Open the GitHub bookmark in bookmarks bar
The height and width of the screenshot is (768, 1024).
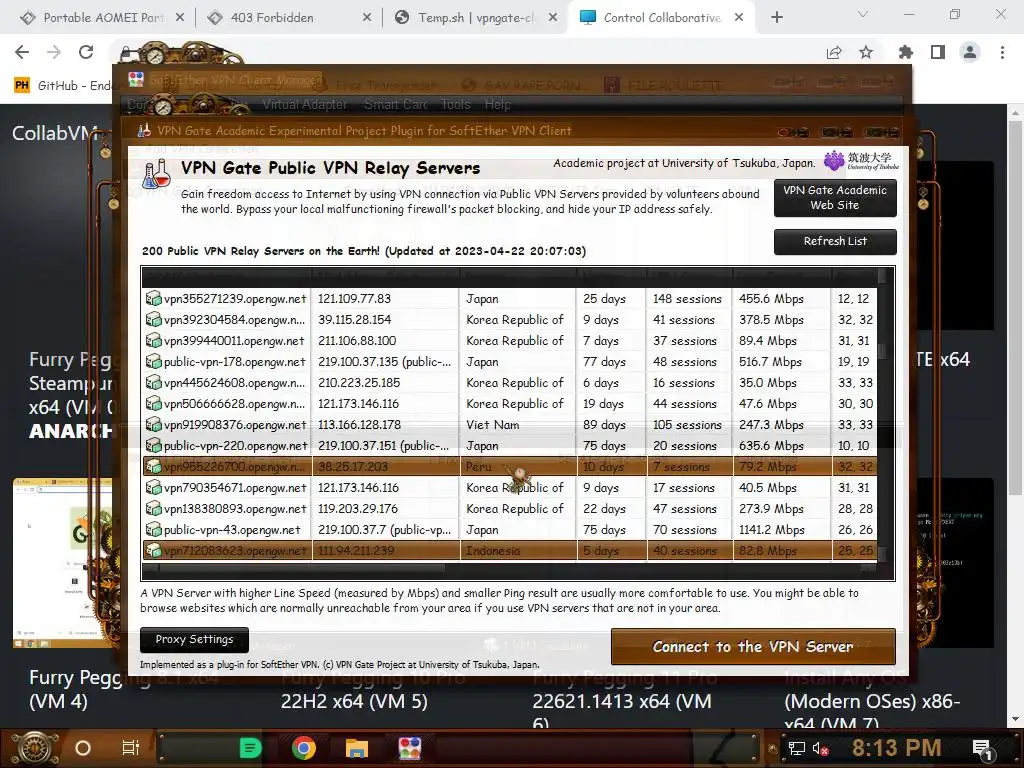tap(63, 86)
